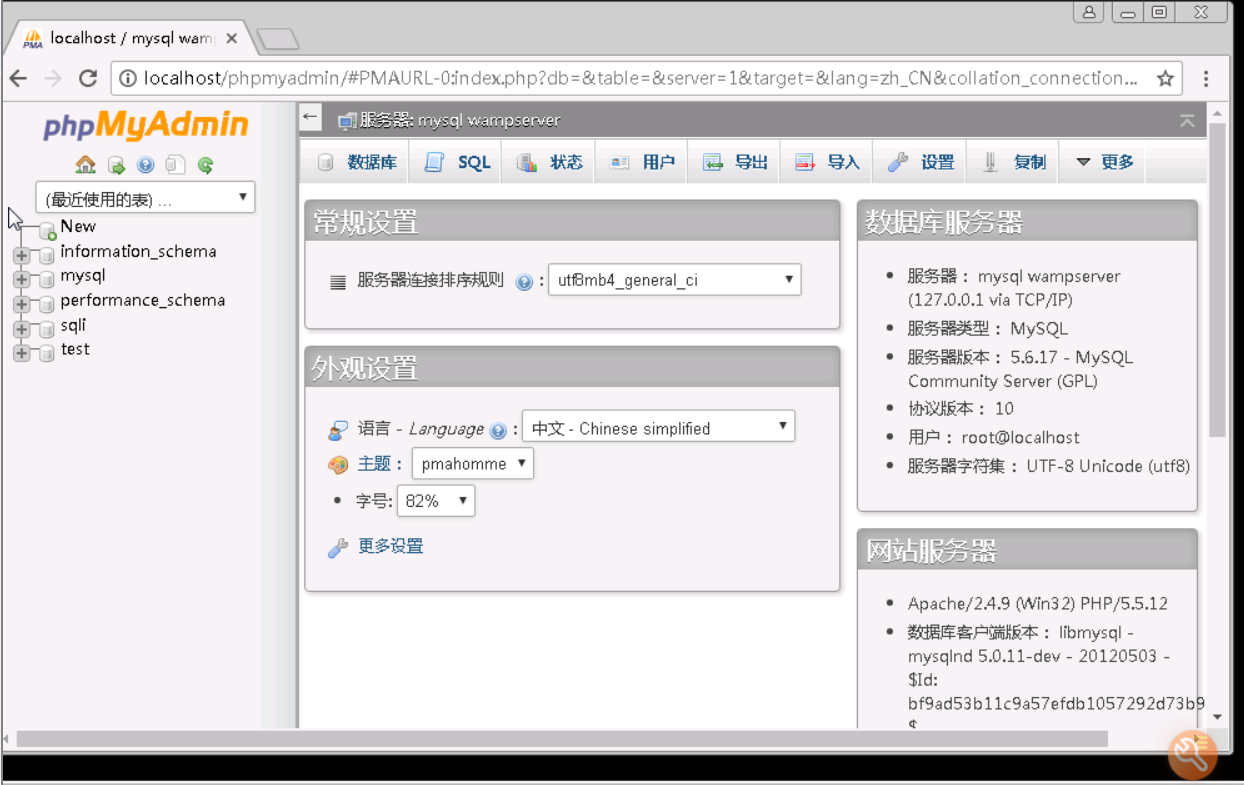
Task: Click the 服务器: mysql wampserver breadcrumb link
Action: tap(459, 120)
